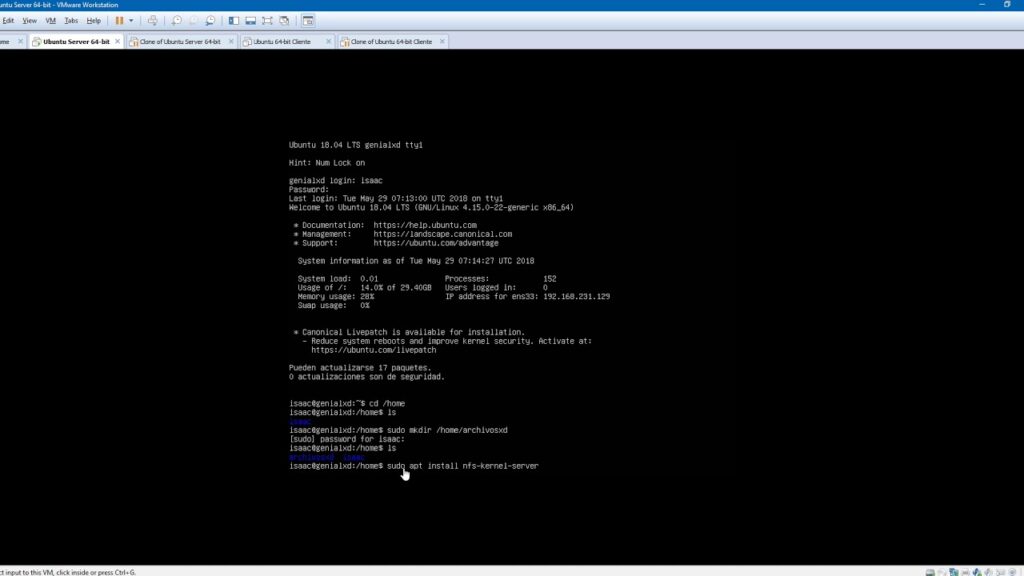This screenshot has width=1024, height=576.
Task: Toggle the console view toolbar button
Action: coord(307,20)
